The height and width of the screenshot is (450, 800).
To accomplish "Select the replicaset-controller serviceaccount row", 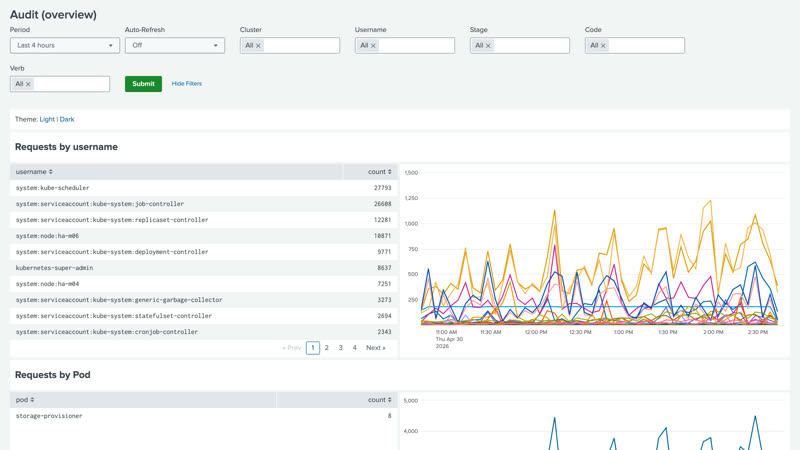I will pos(204,220).
